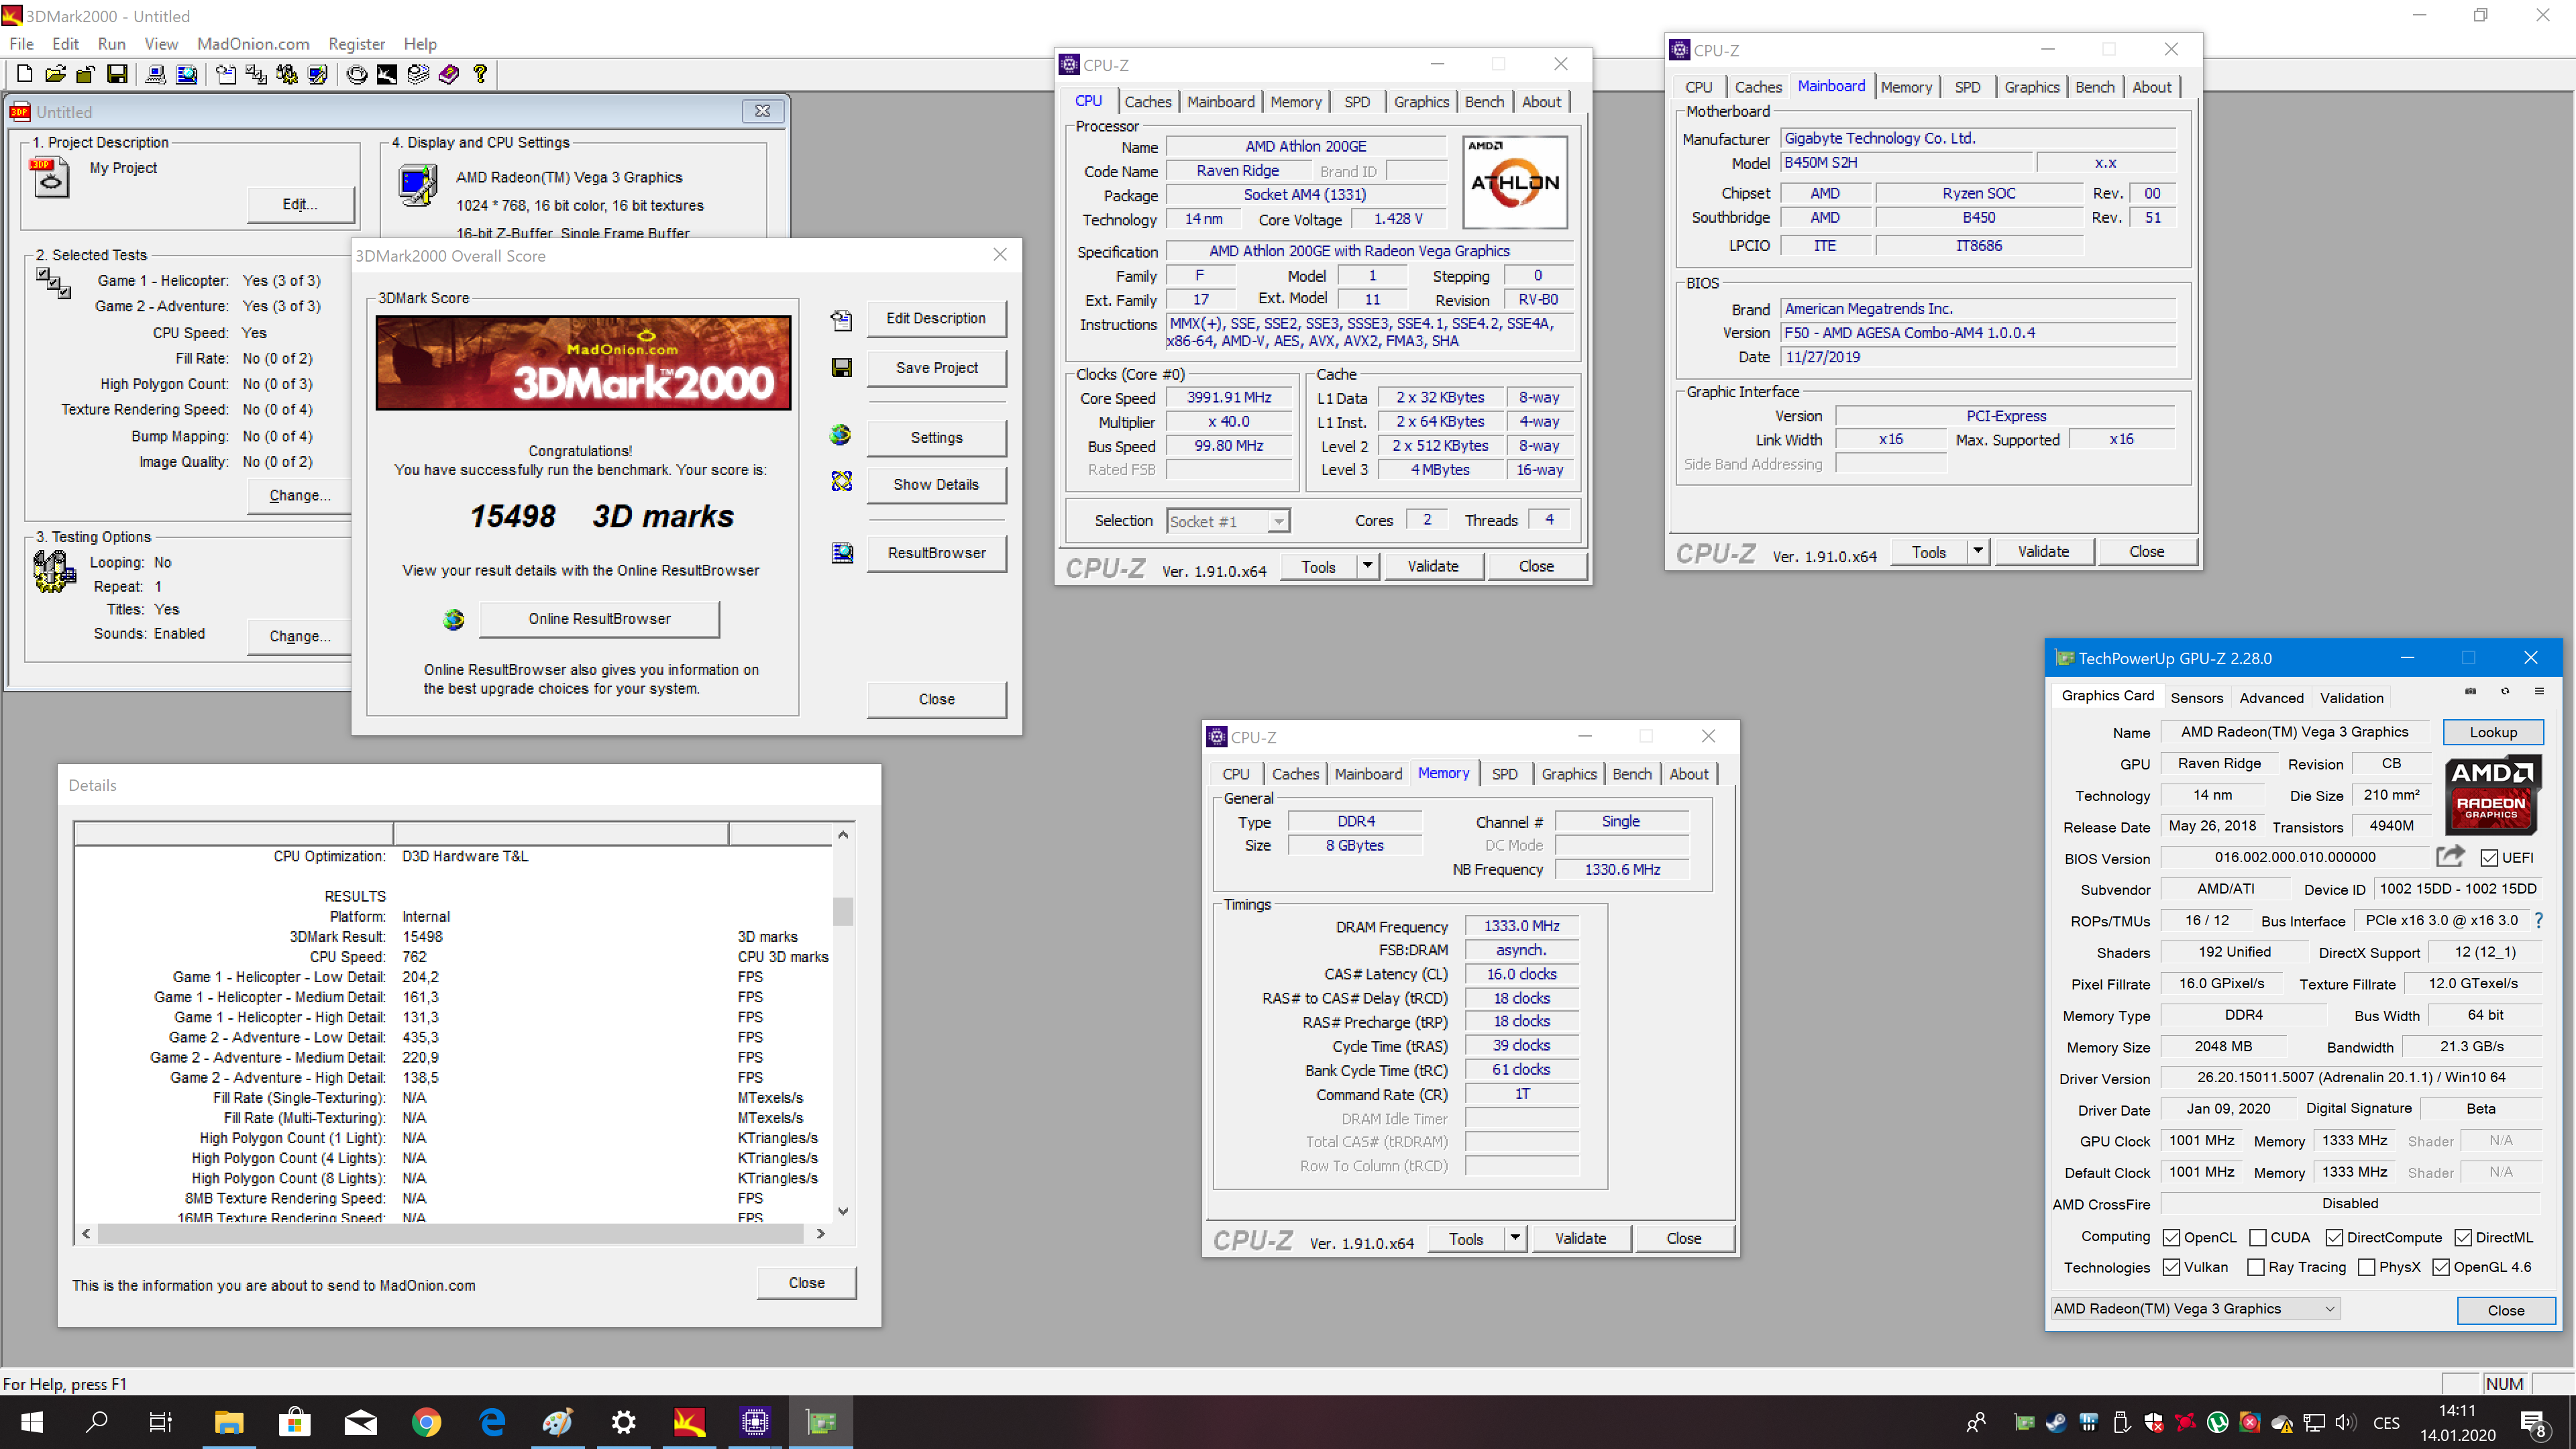Viewport: 2576px width, 1449px height.
Task: Click the 3DMark2000 banner image
Action: click(x=583, y=363)
